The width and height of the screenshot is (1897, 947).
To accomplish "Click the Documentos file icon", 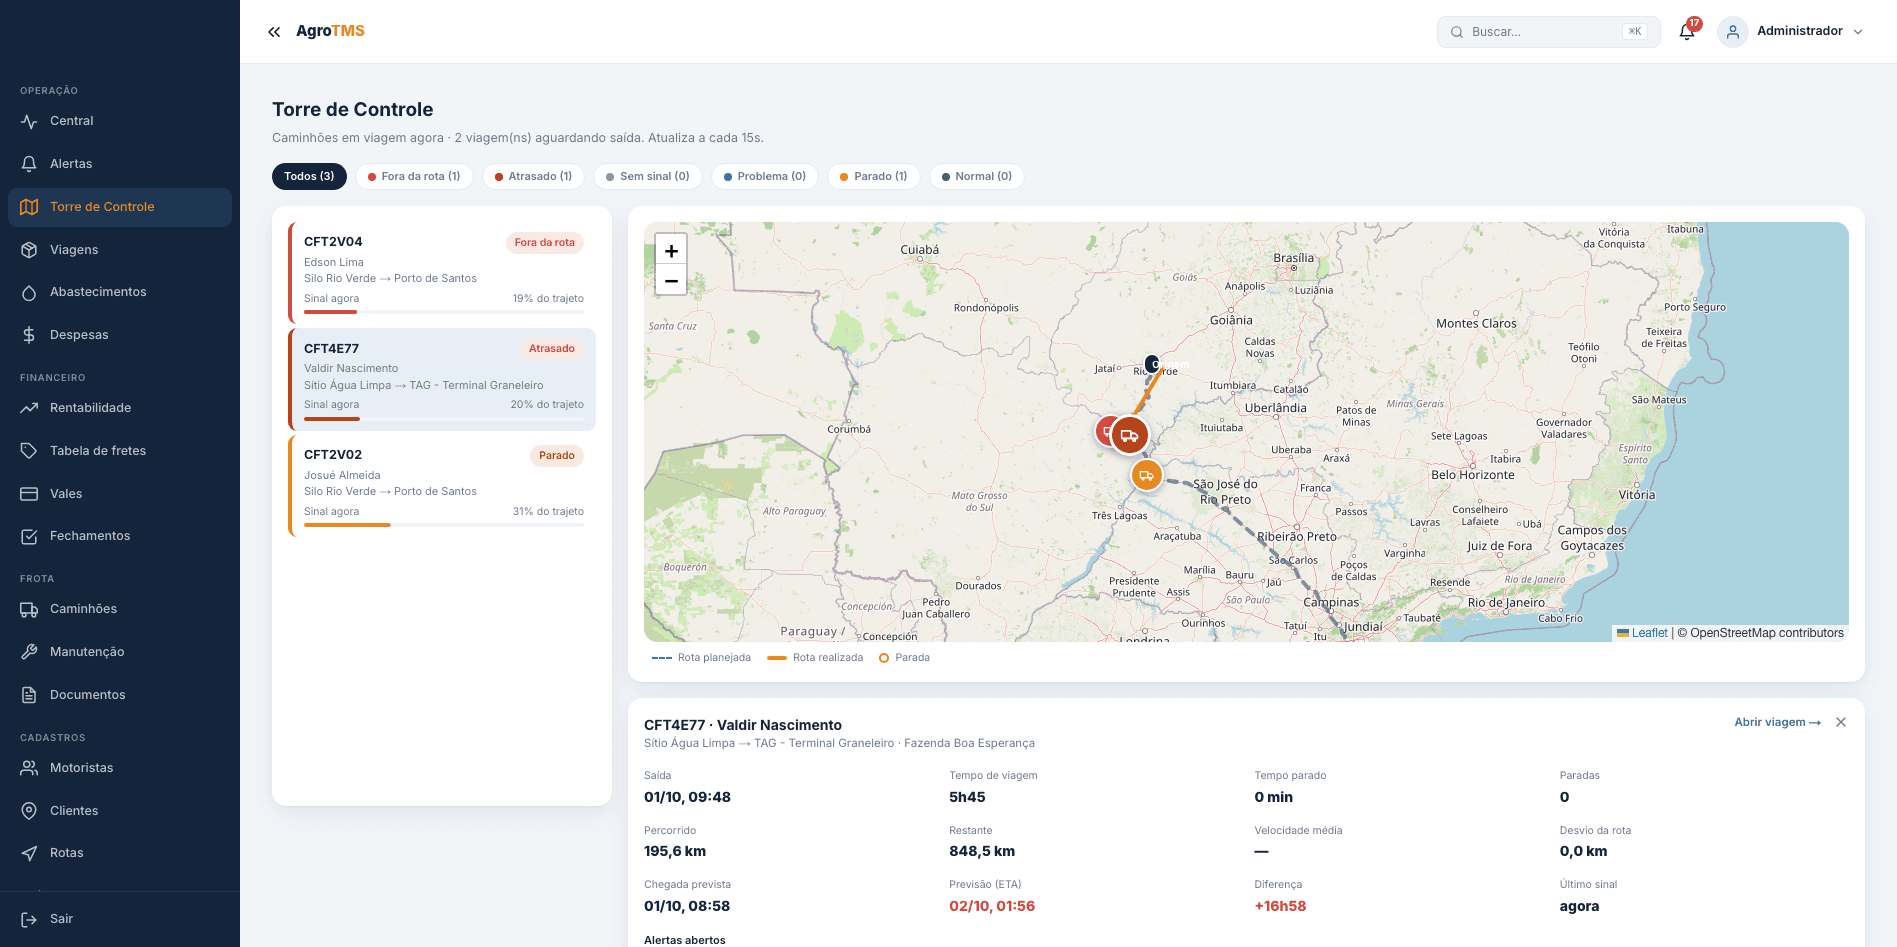I will pyautogui.click(x=29, y=695).
